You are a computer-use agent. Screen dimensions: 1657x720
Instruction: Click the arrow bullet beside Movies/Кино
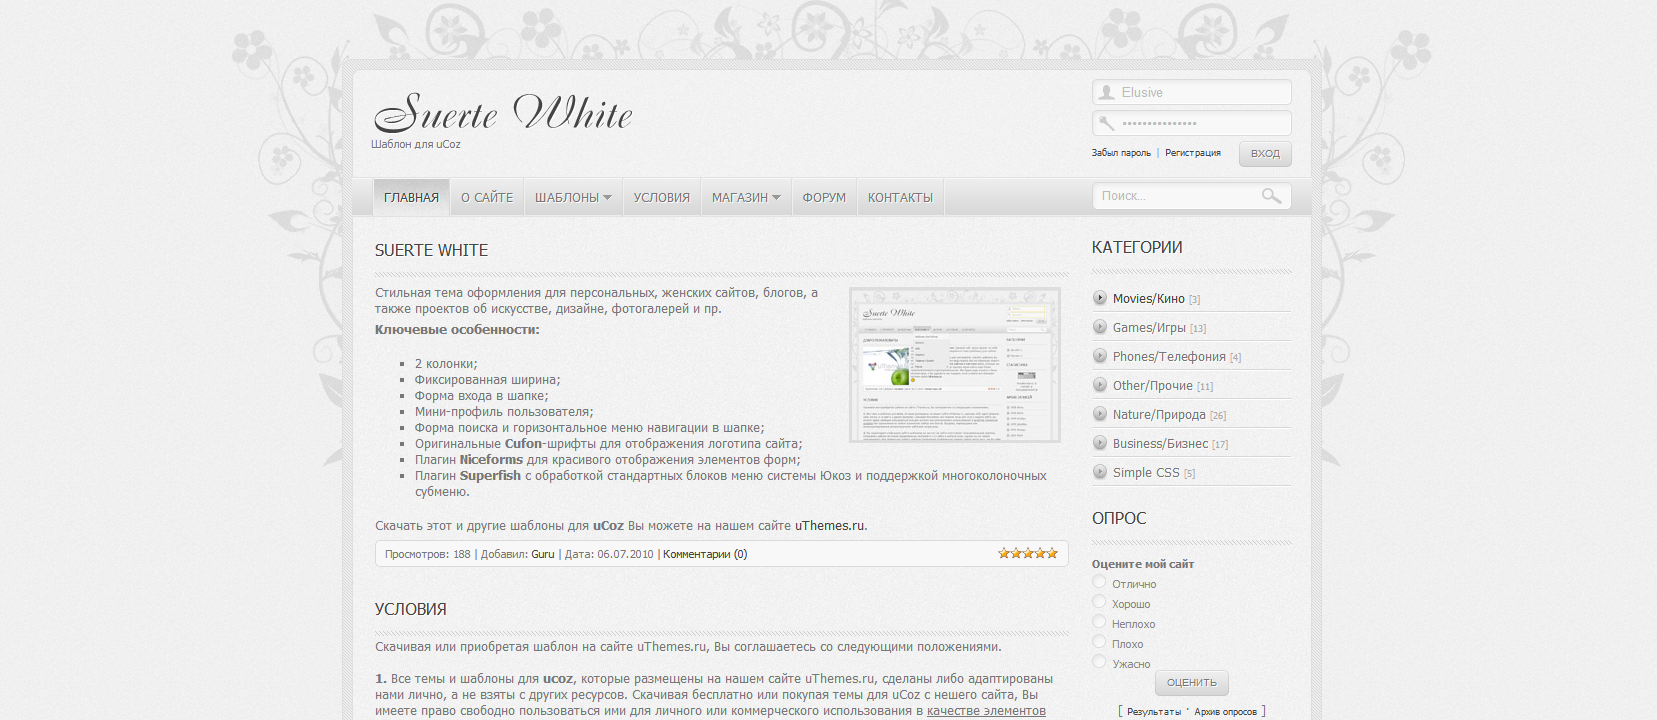click(x=1100, y=298)
